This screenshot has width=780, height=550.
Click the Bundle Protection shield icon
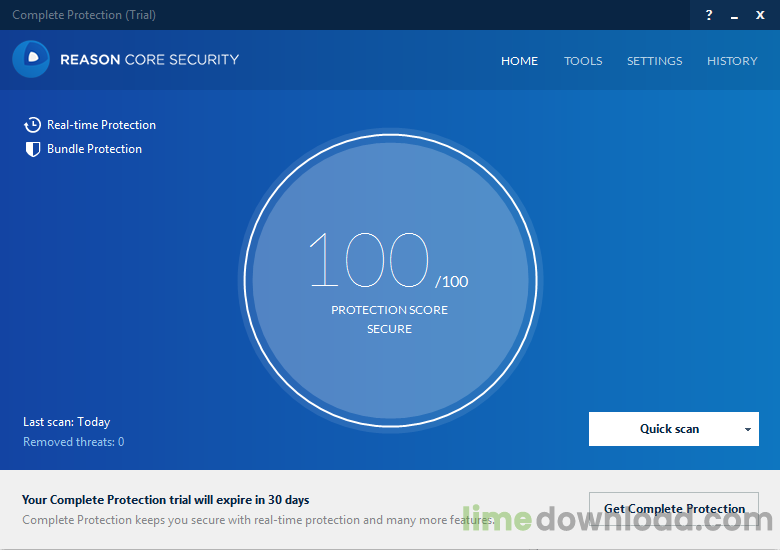pyautogui.click(x=32, y=149)
